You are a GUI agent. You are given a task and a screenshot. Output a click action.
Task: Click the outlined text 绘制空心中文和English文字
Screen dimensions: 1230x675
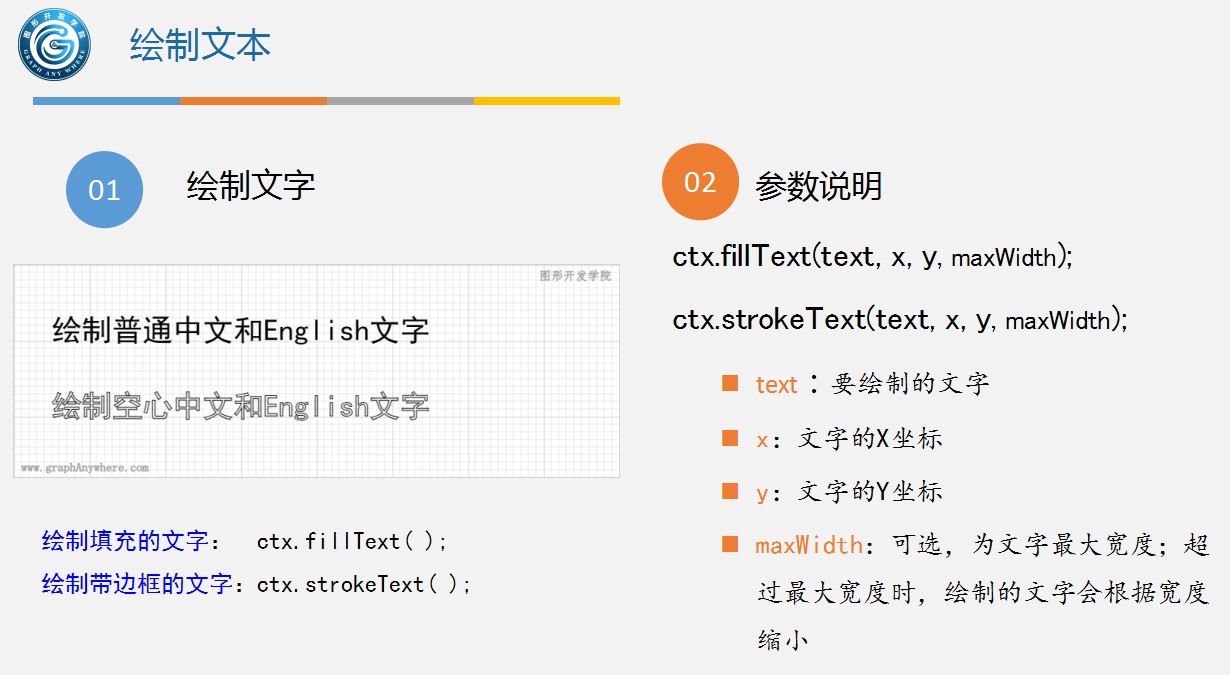241,406
